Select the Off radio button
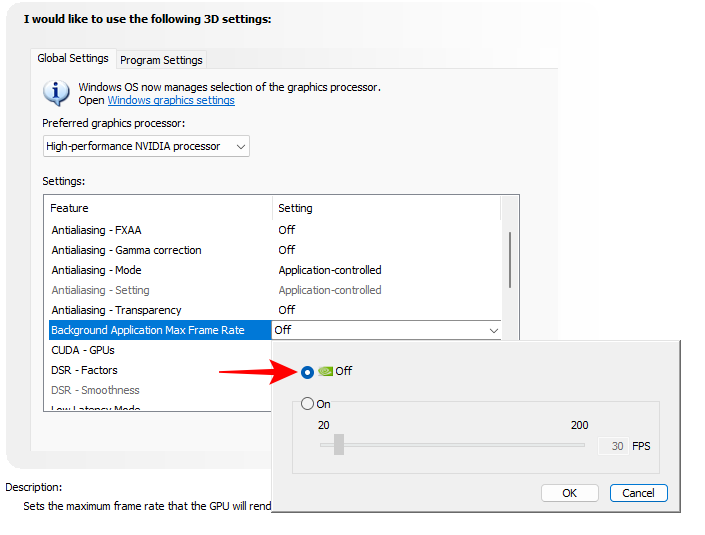The width and height of the screenshot is (705, 535). coord(307,371)
